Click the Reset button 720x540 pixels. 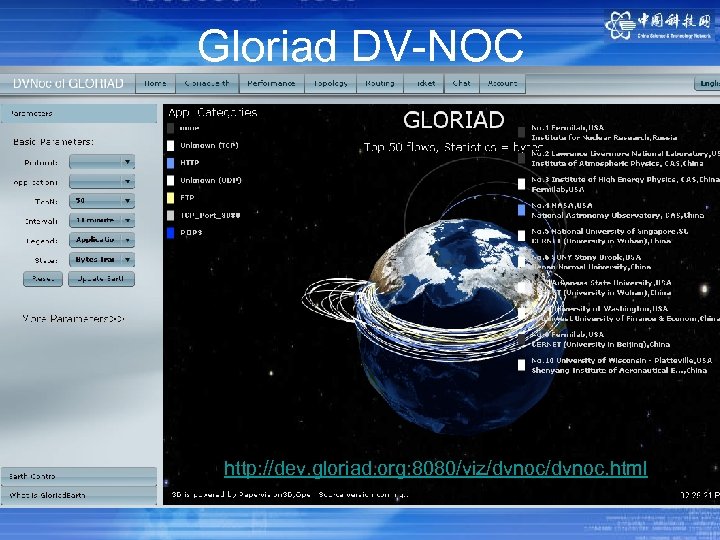43,279
